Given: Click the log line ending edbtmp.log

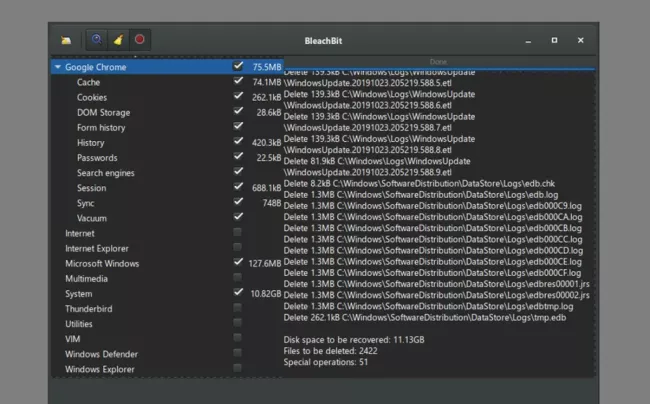Looking at the screenshot, I should click(429, 307).
